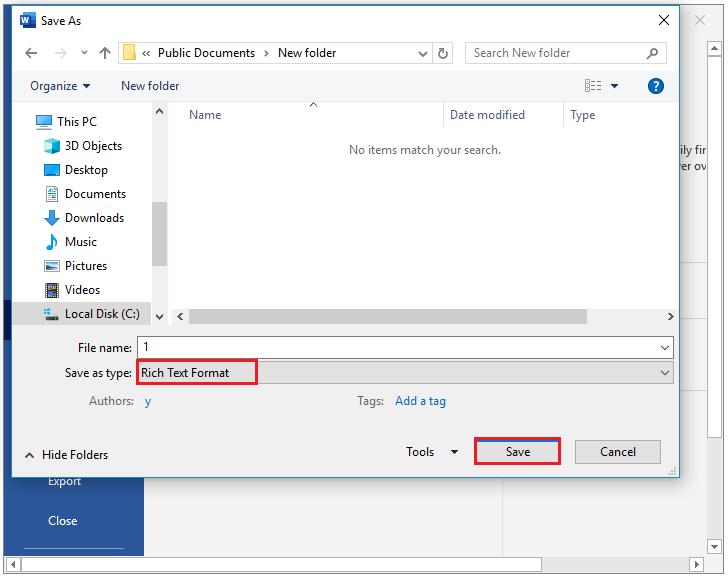The width and height of the screenshot is (728, 576).
Task: Click the 3D Objects cube icon
Action: click(x=52, y=146)
